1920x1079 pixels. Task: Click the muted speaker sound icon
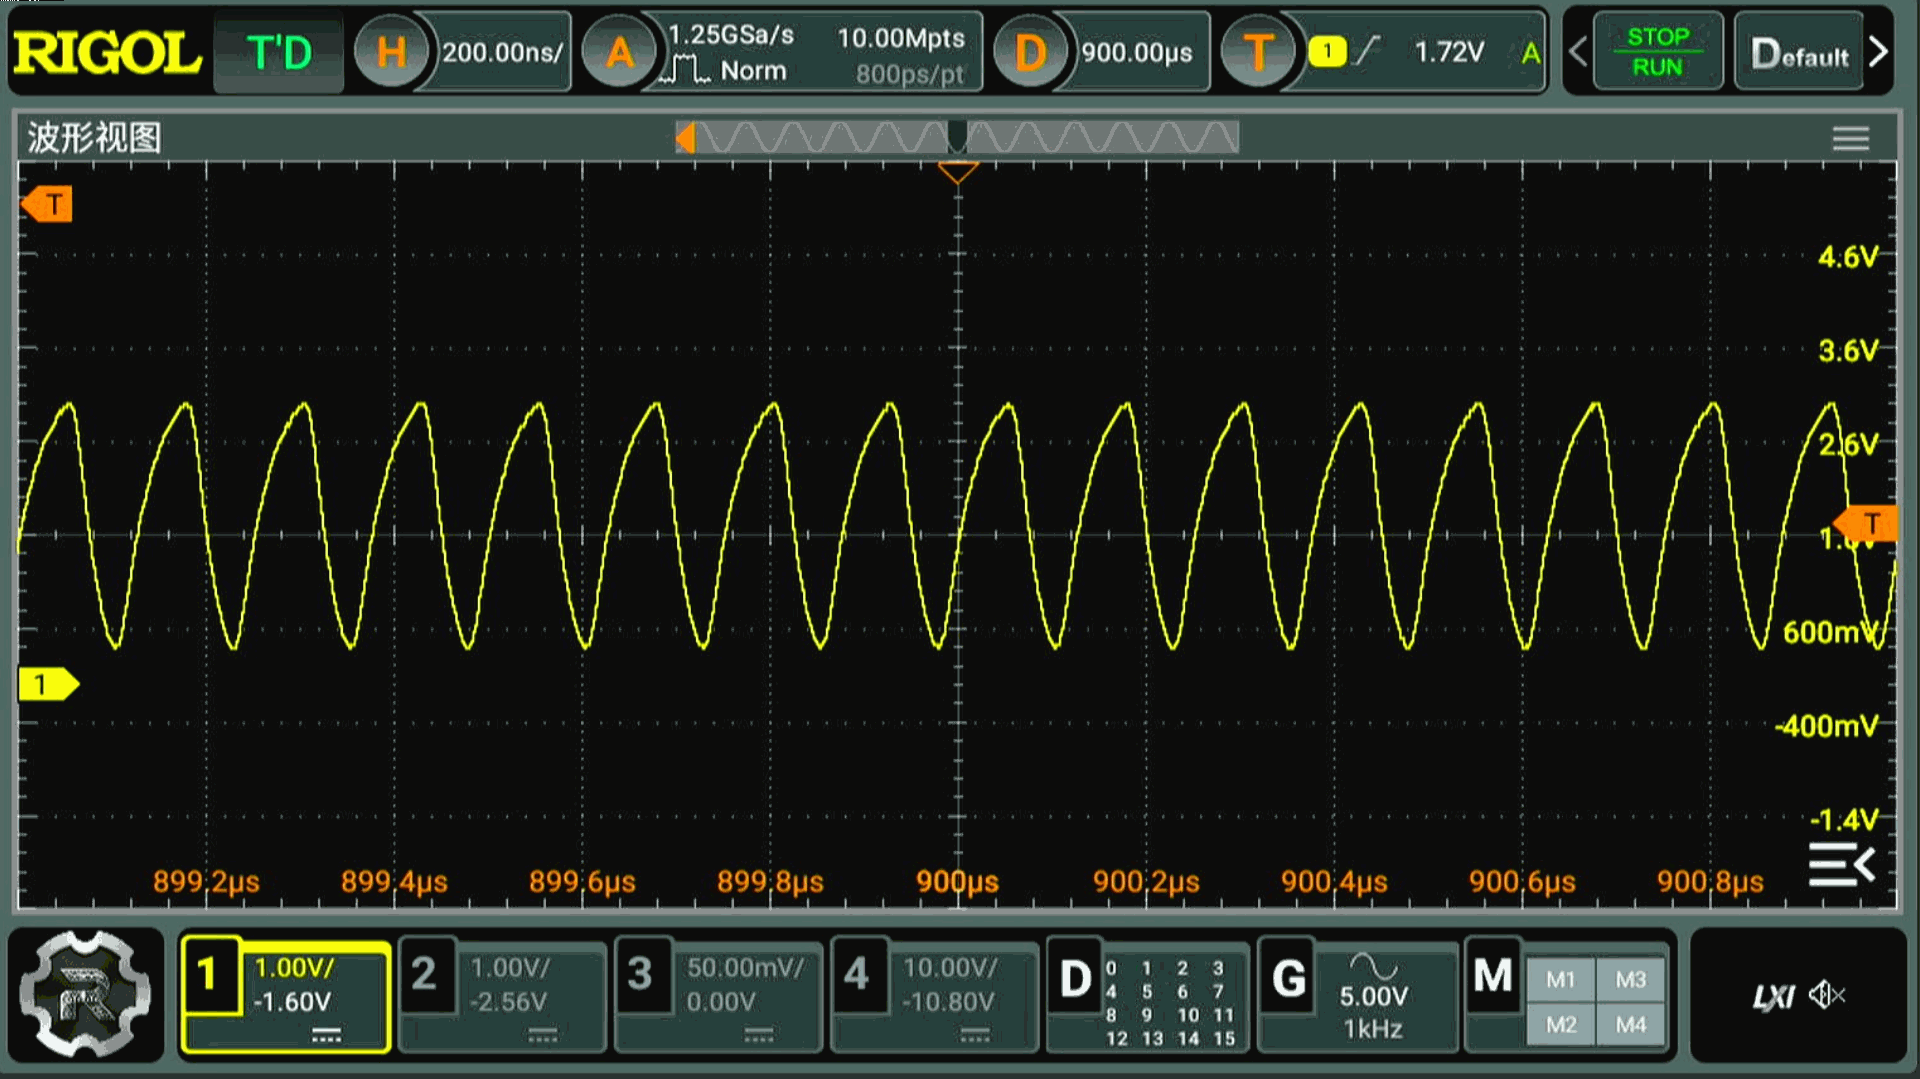coord(1827,995)
